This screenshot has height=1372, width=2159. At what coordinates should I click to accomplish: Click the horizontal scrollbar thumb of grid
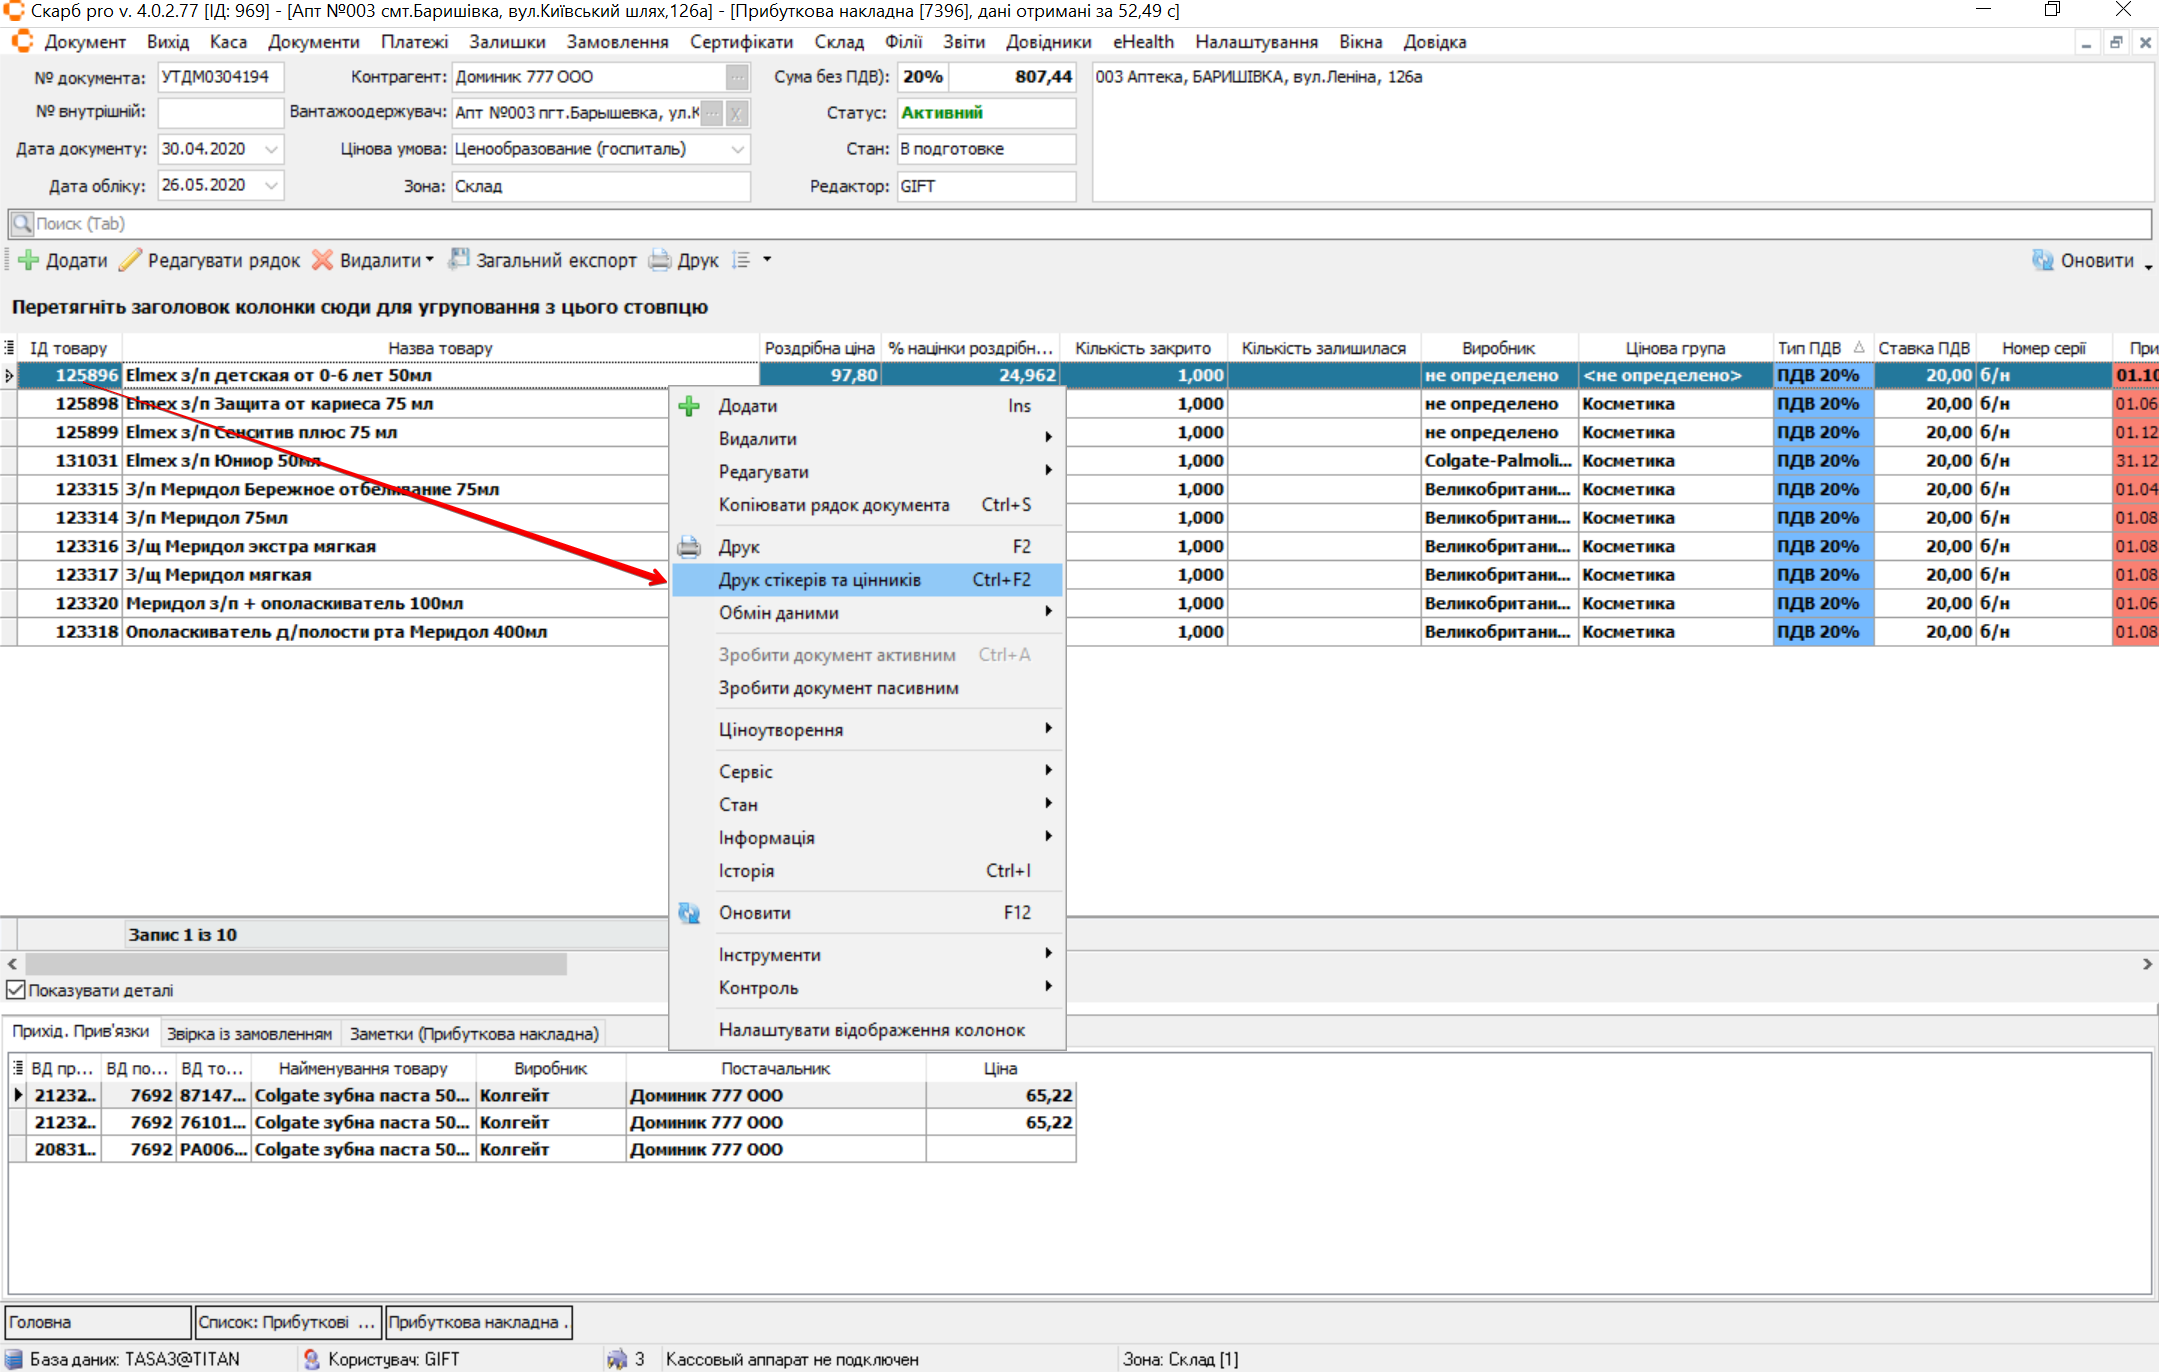[296, 964]
